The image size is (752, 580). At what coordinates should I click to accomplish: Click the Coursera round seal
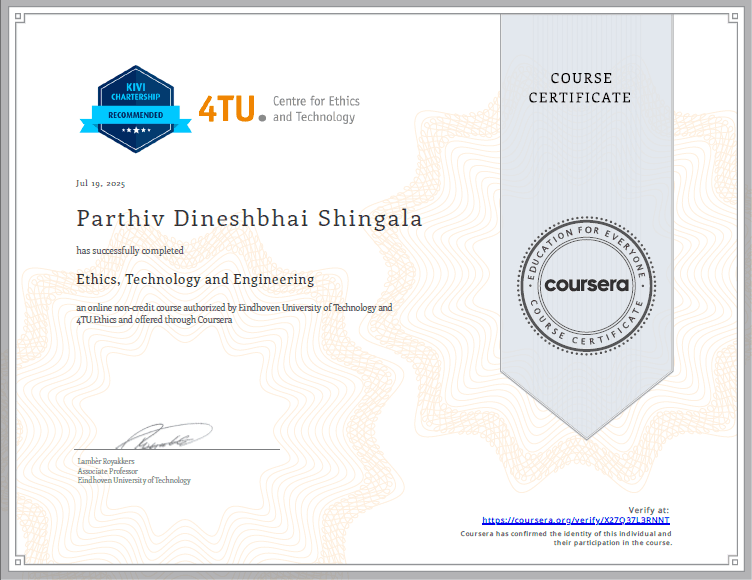click(586, 285)
